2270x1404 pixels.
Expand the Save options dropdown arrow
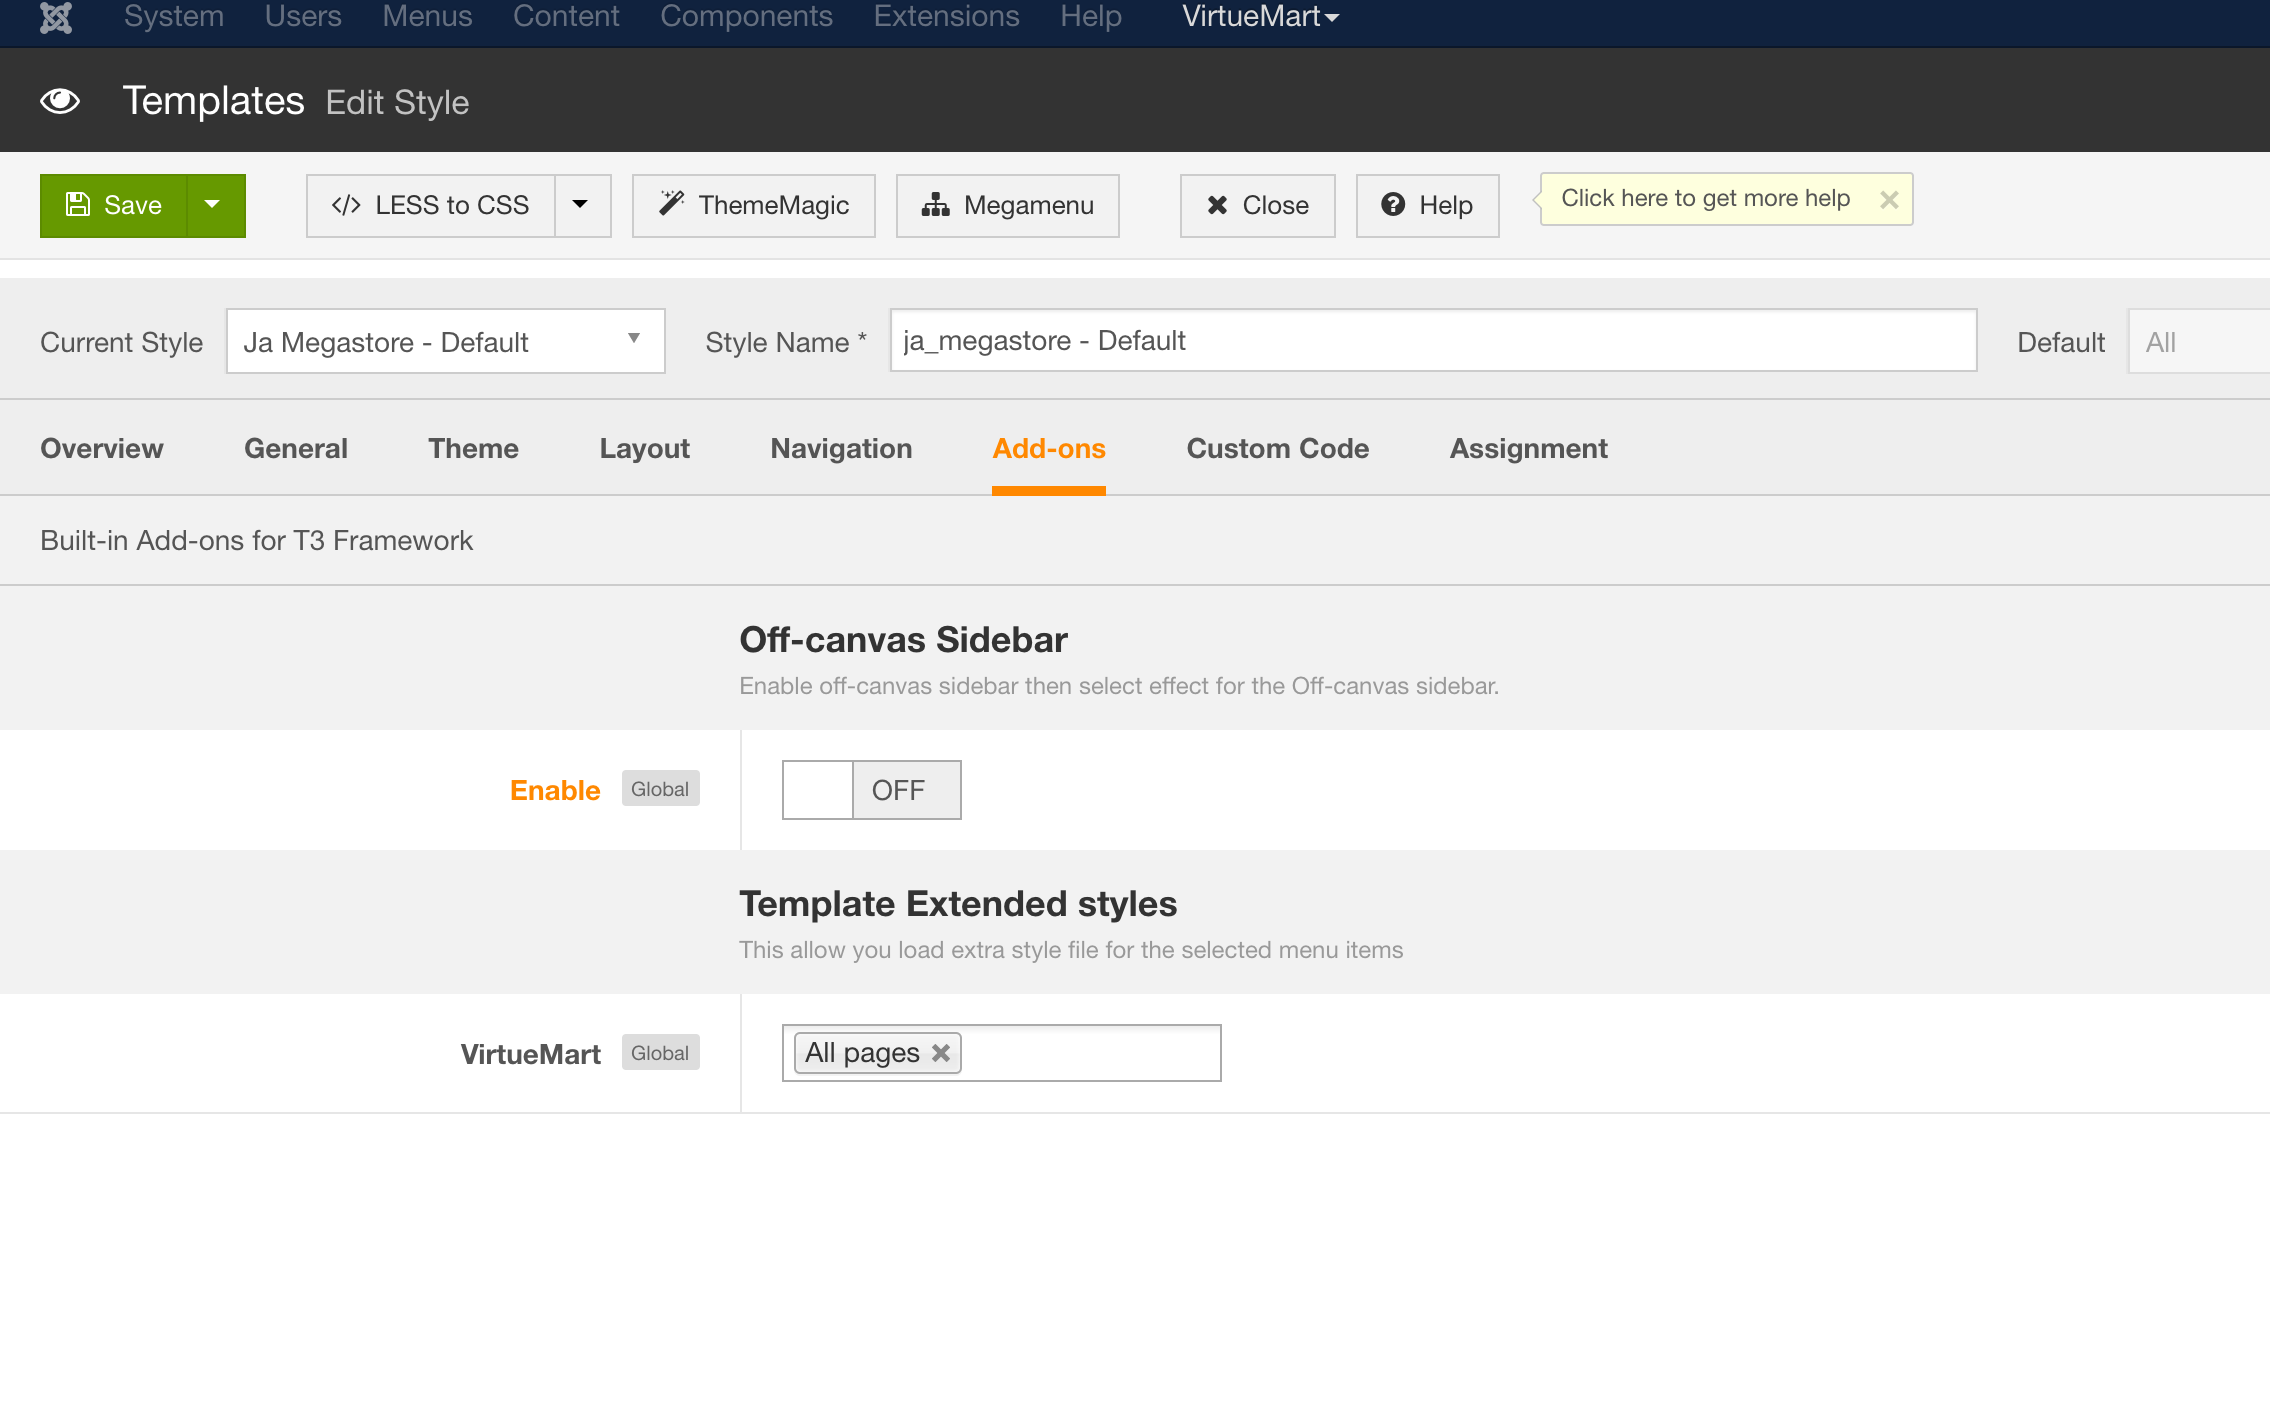click(x=213, y=205)
